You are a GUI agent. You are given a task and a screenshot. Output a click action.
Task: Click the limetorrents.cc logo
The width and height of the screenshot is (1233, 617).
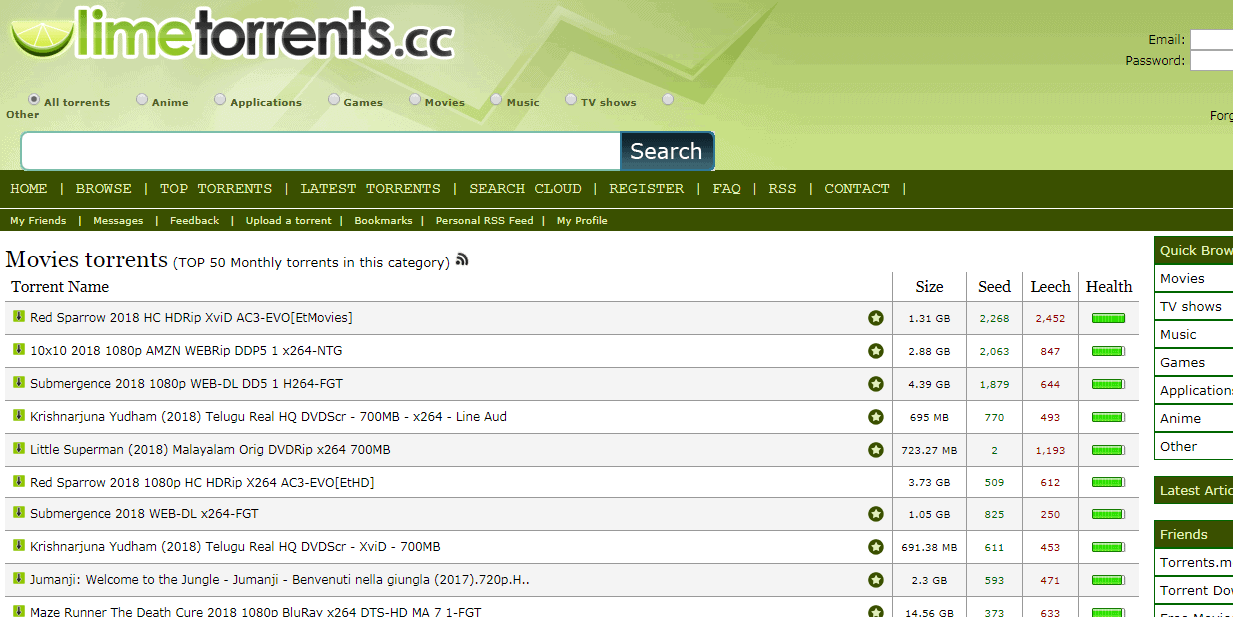232,34
